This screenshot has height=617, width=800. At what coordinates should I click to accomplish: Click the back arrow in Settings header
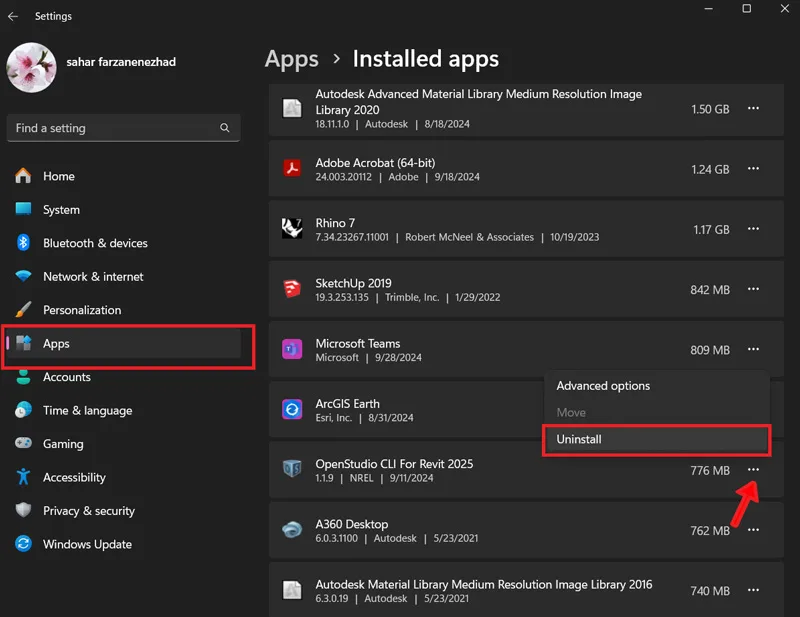[13, 16]
